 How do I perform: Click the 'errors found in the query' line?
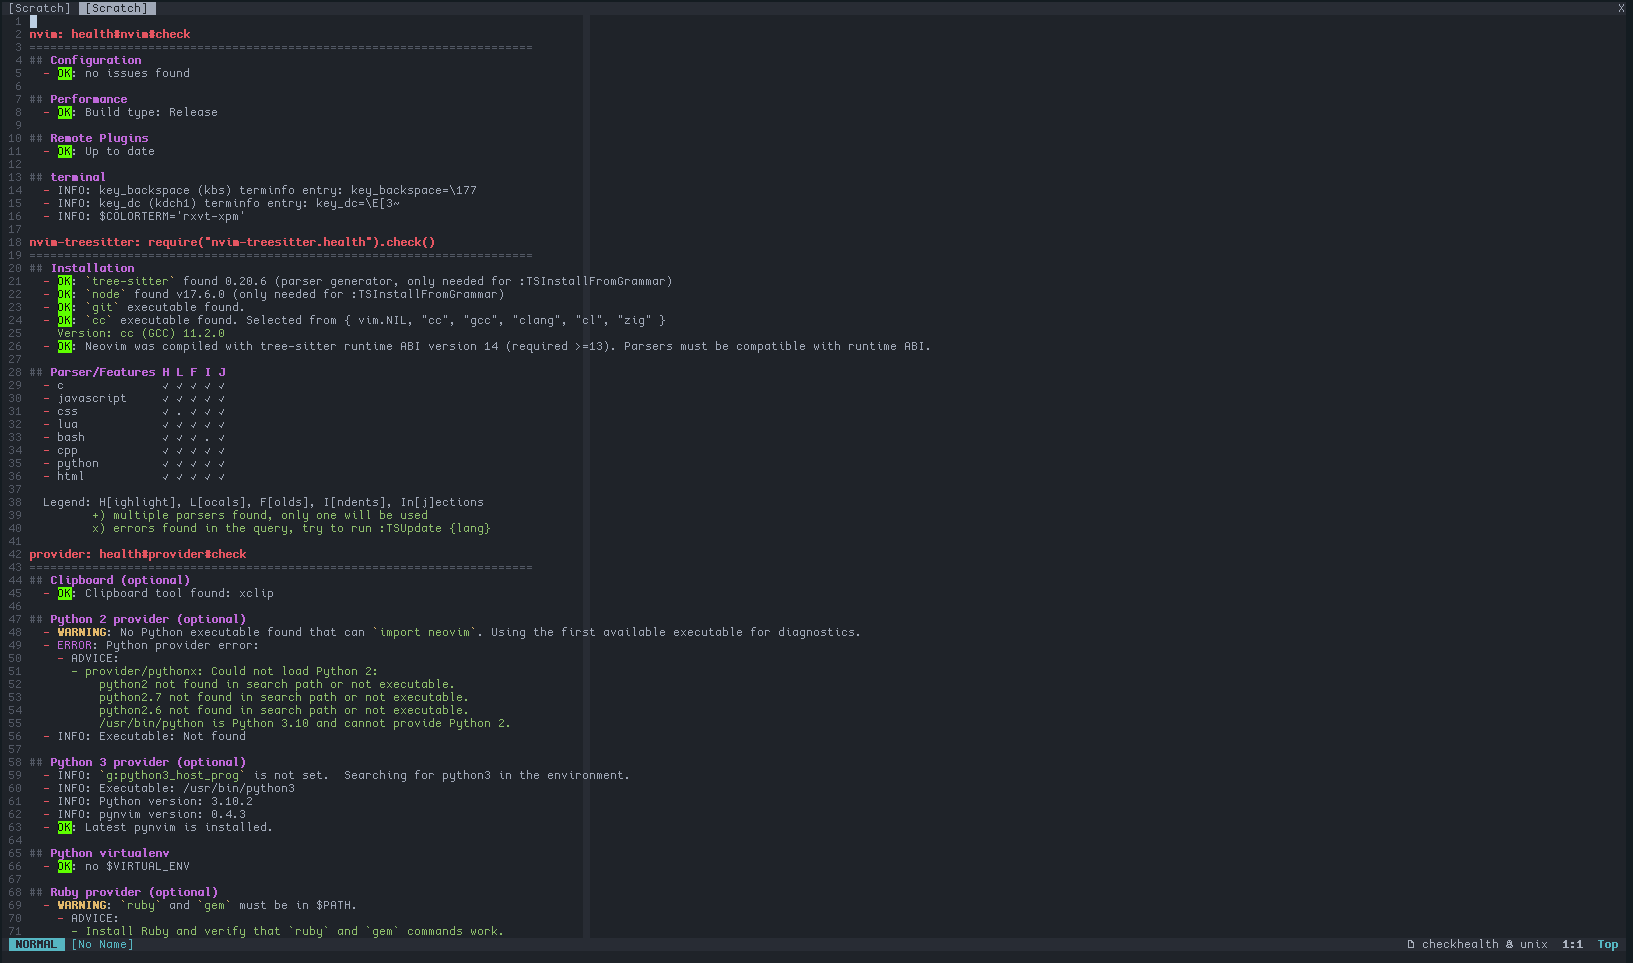click(291, 528)
